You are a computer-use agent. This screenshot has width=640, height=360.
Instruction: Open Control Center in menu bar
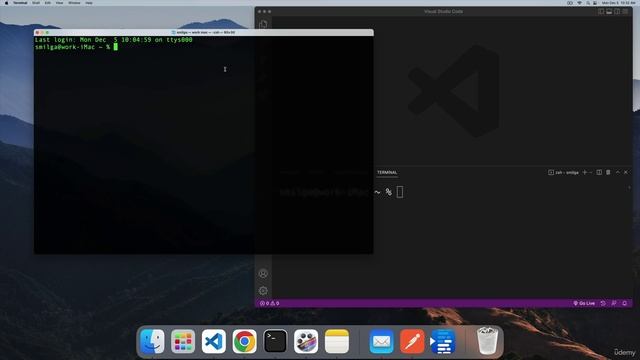click(595, 3)
